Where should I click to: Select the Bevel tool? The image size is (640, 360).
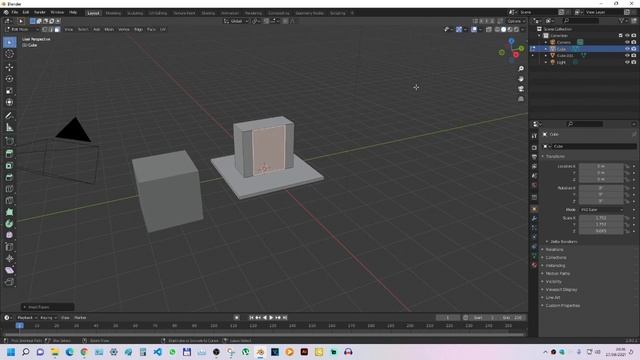click(x=9, y=177)
